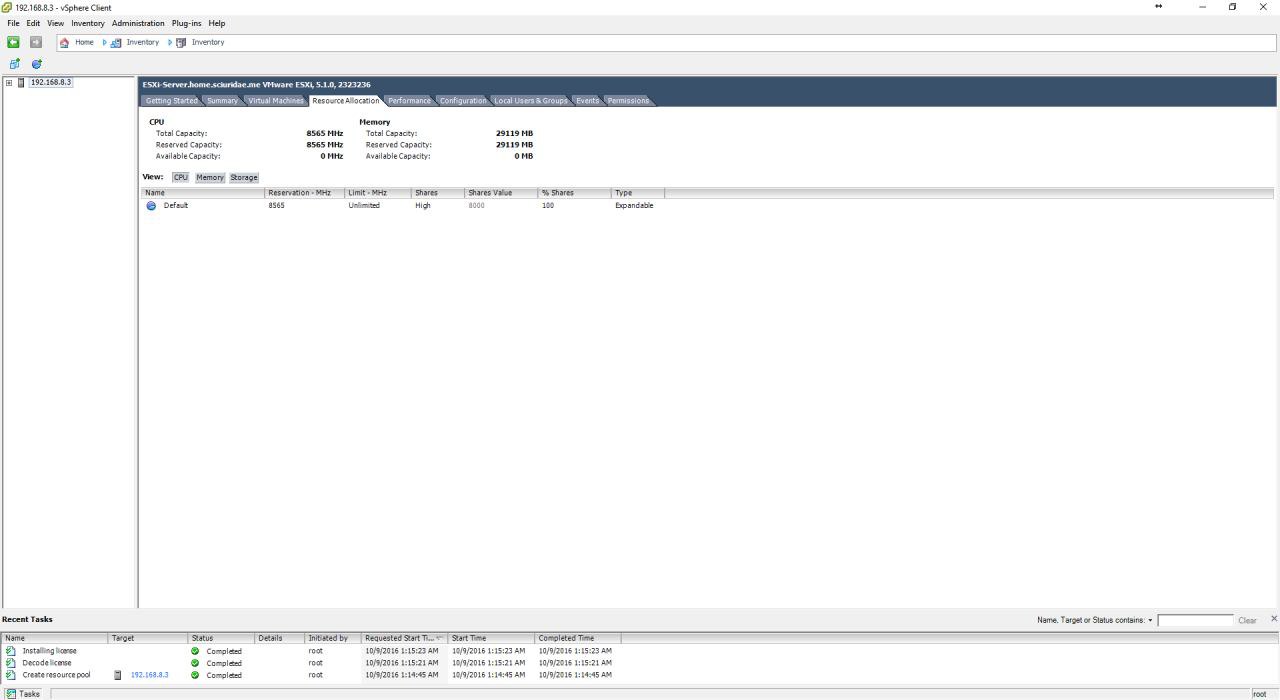
Task: Click the Decode license task icon
Action: click(11, 662)
